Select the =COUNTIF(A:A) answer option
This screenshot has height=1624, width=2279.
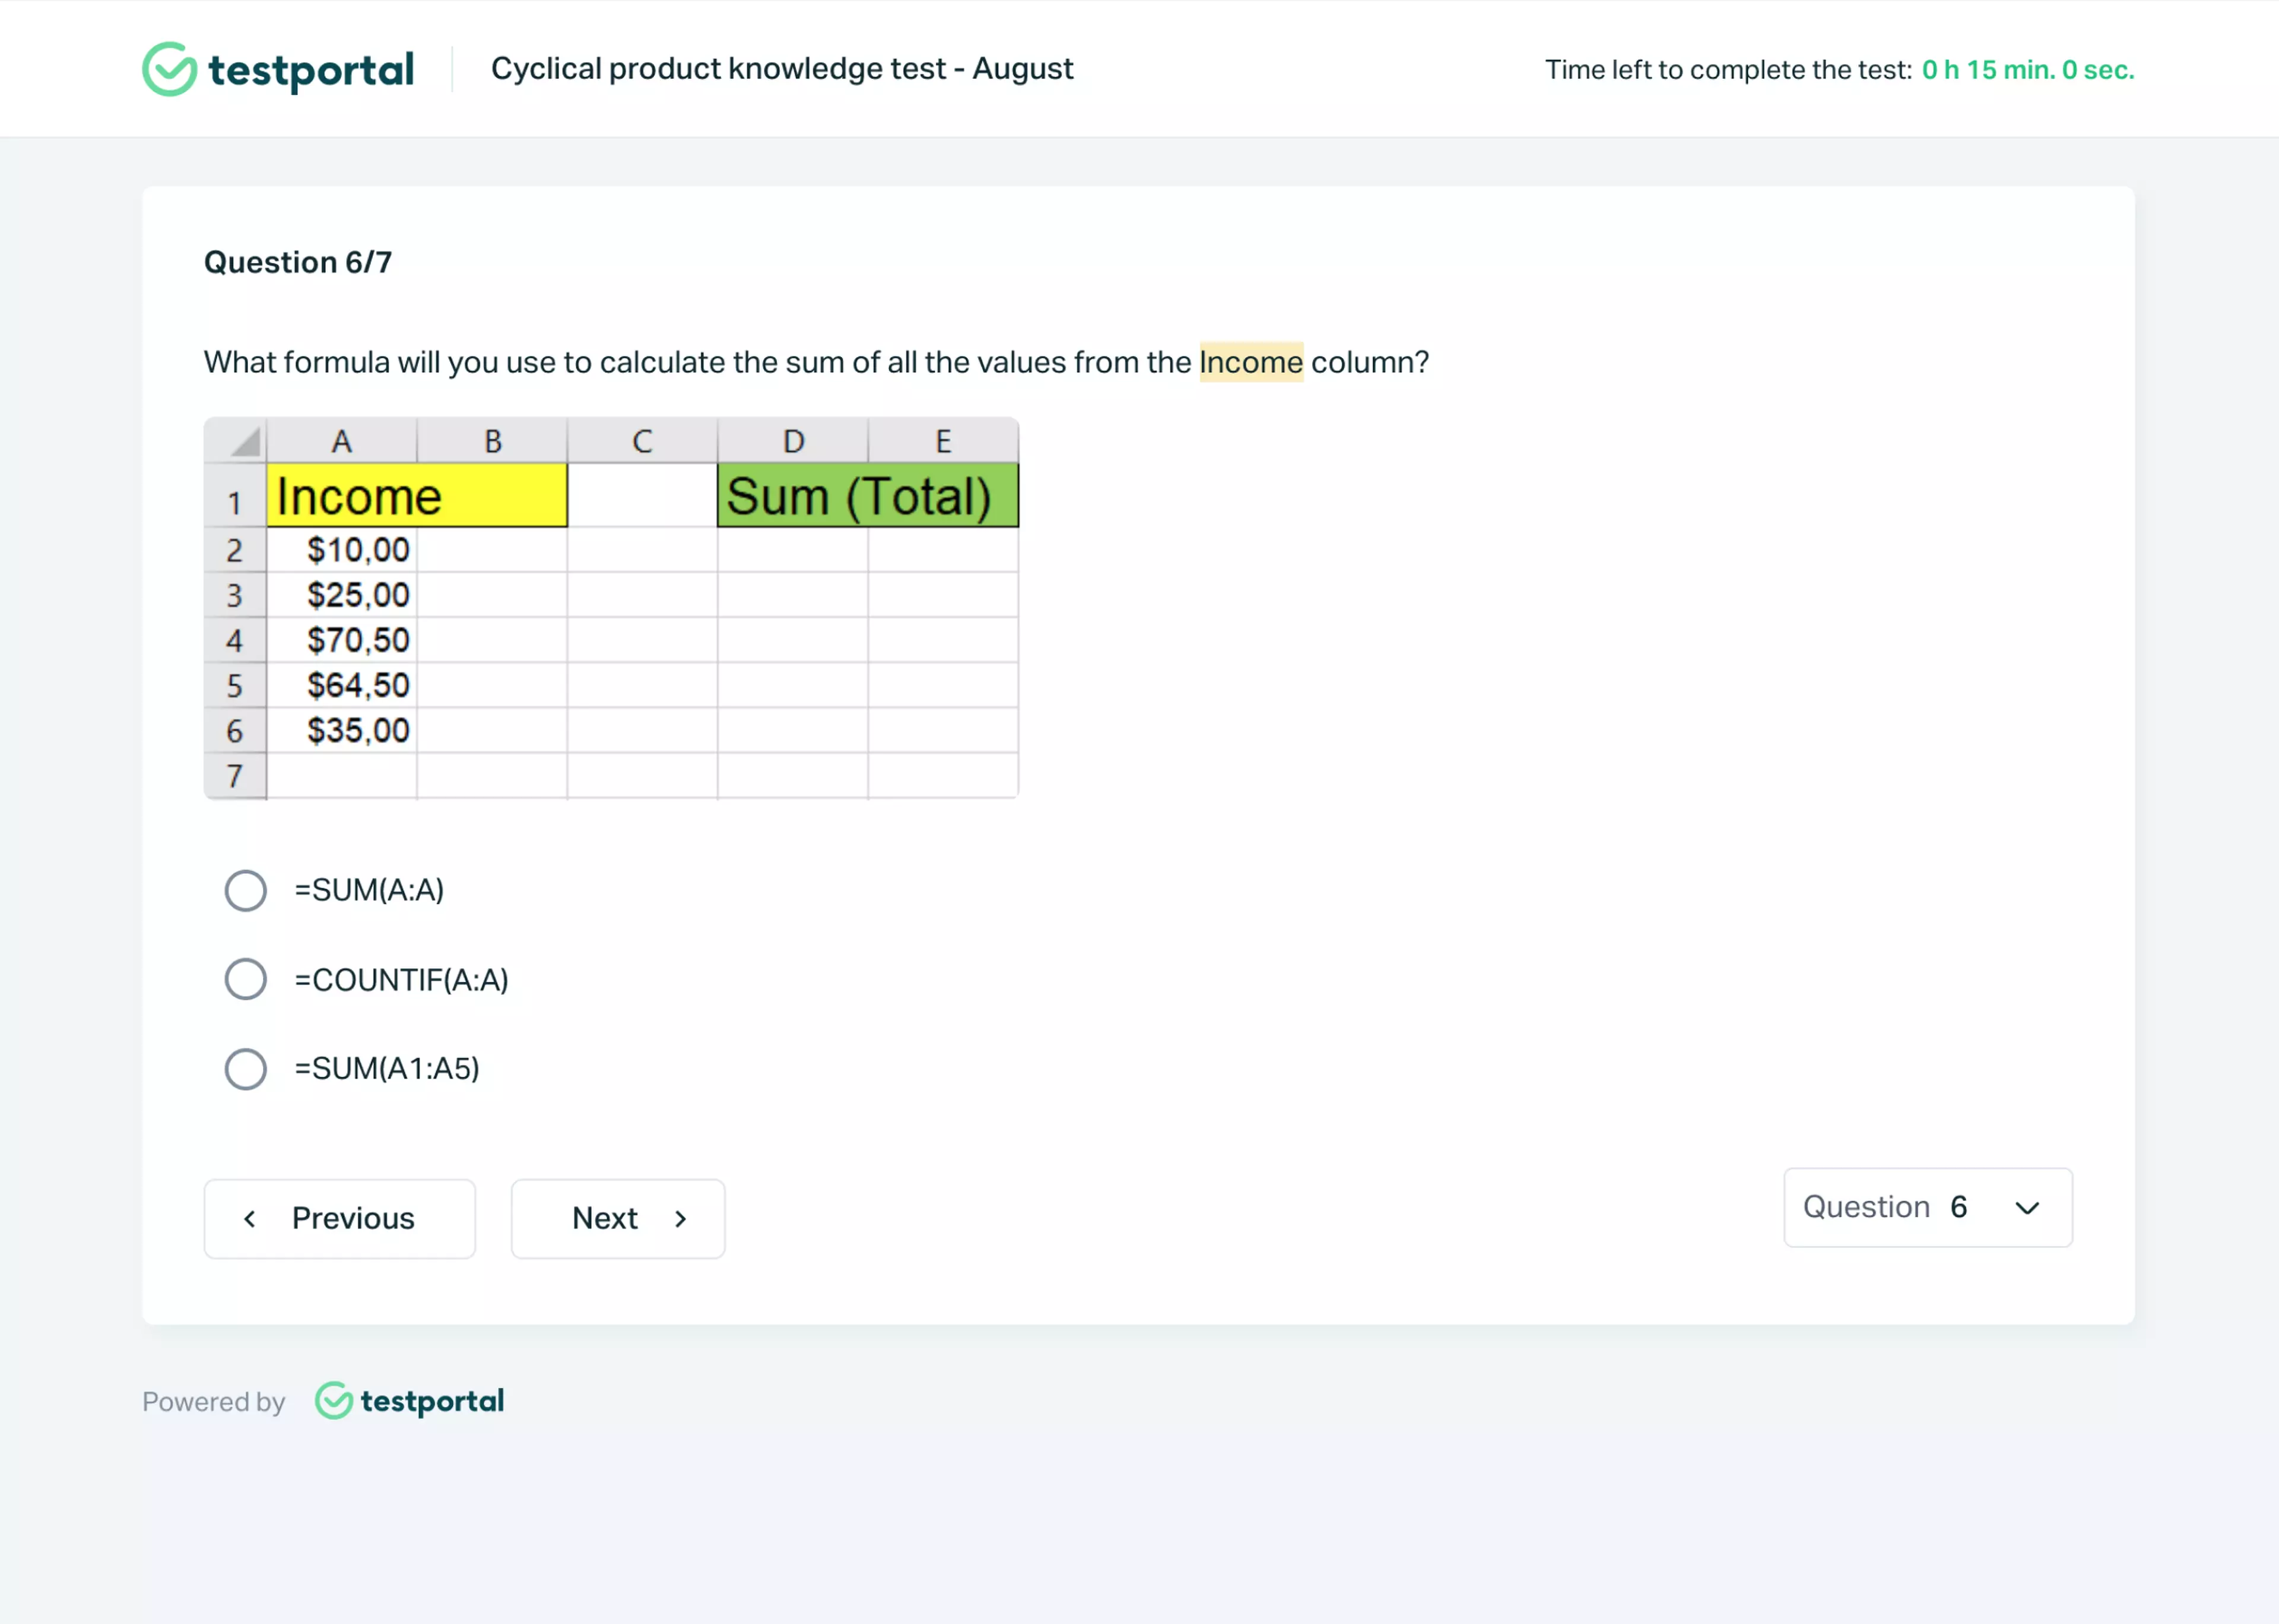click(x=245, y=979)
